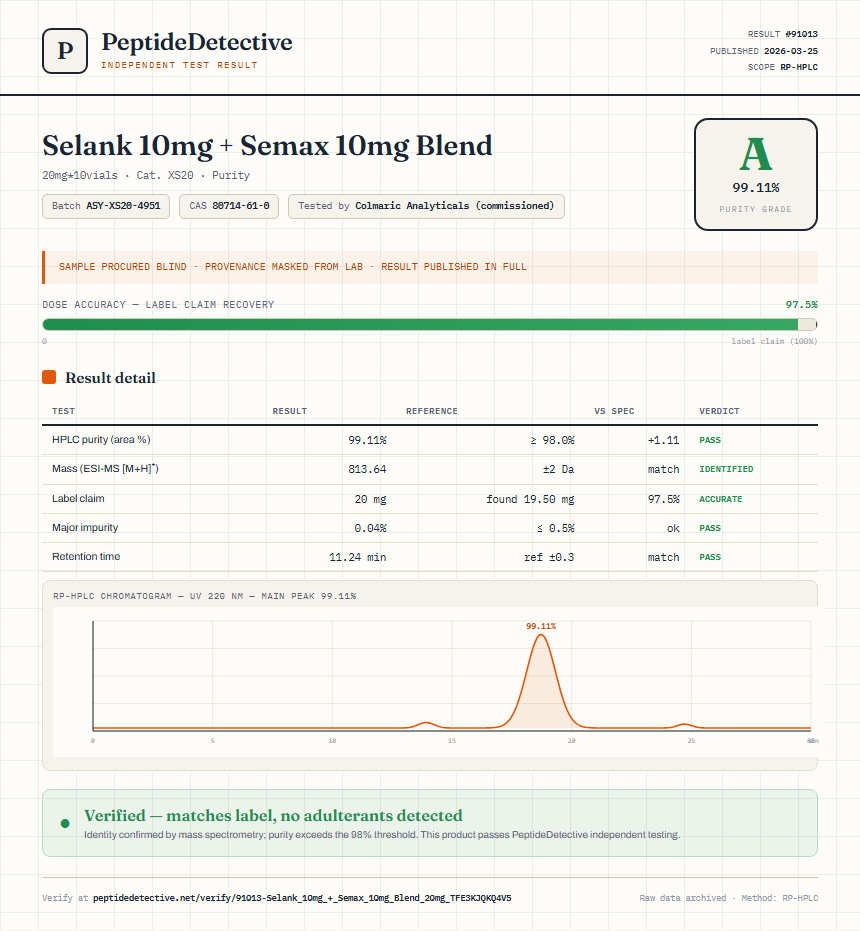Click the PeptideDetective P logo icon

coord(65,51)
